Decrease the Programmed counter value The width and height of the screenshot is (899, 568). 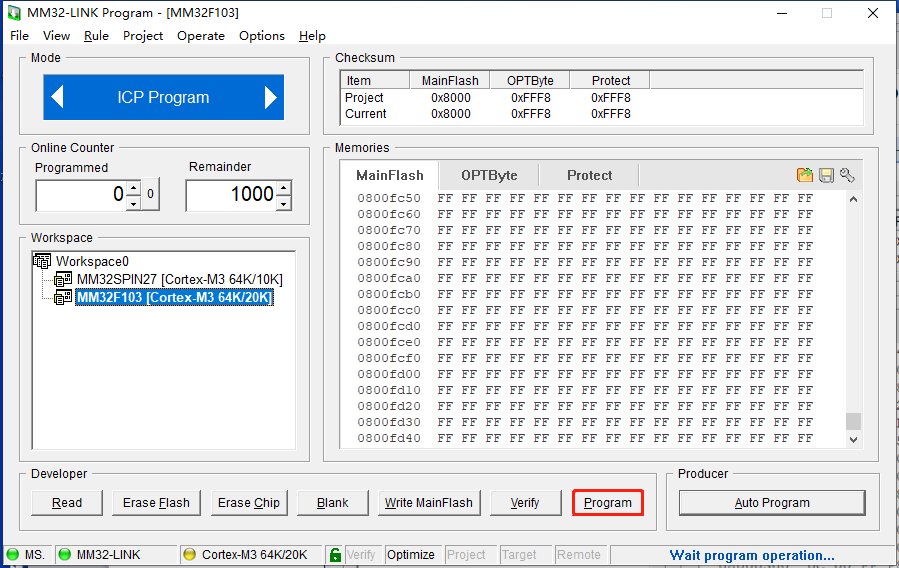click(x=134, y=203)
